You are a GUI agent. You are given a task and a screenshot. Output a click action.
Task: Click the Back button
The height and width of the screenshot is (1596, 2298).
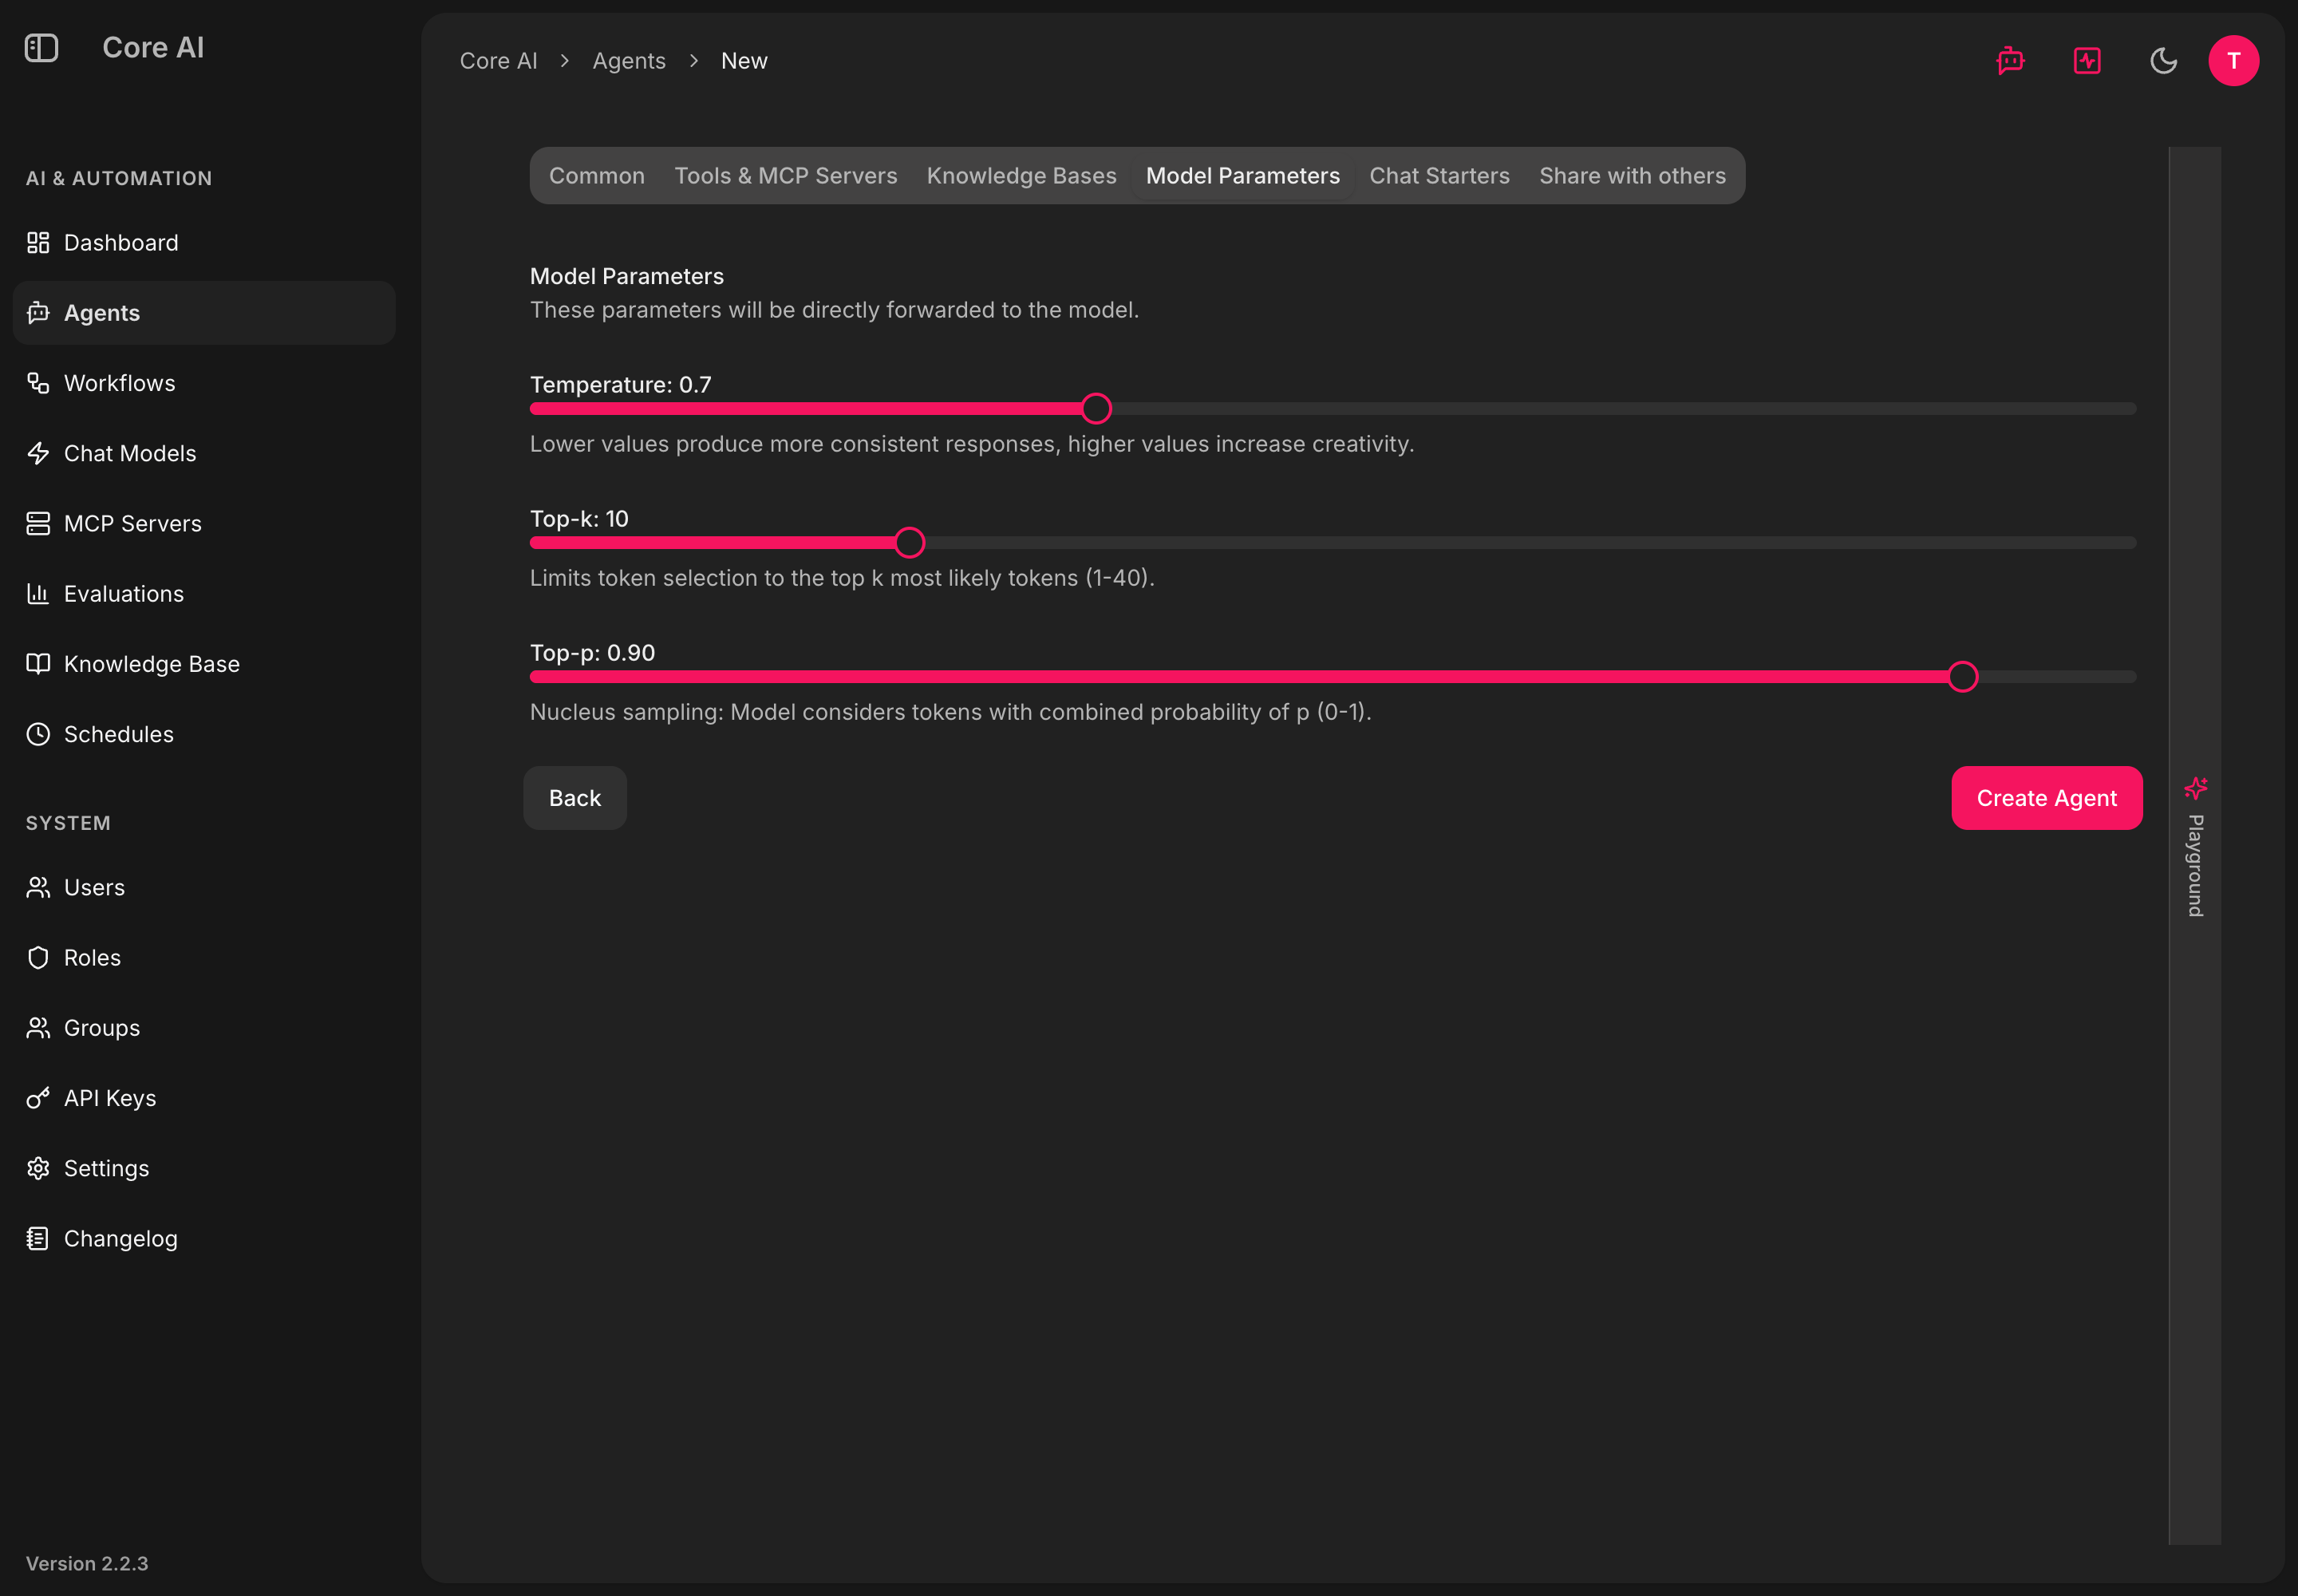575,798
